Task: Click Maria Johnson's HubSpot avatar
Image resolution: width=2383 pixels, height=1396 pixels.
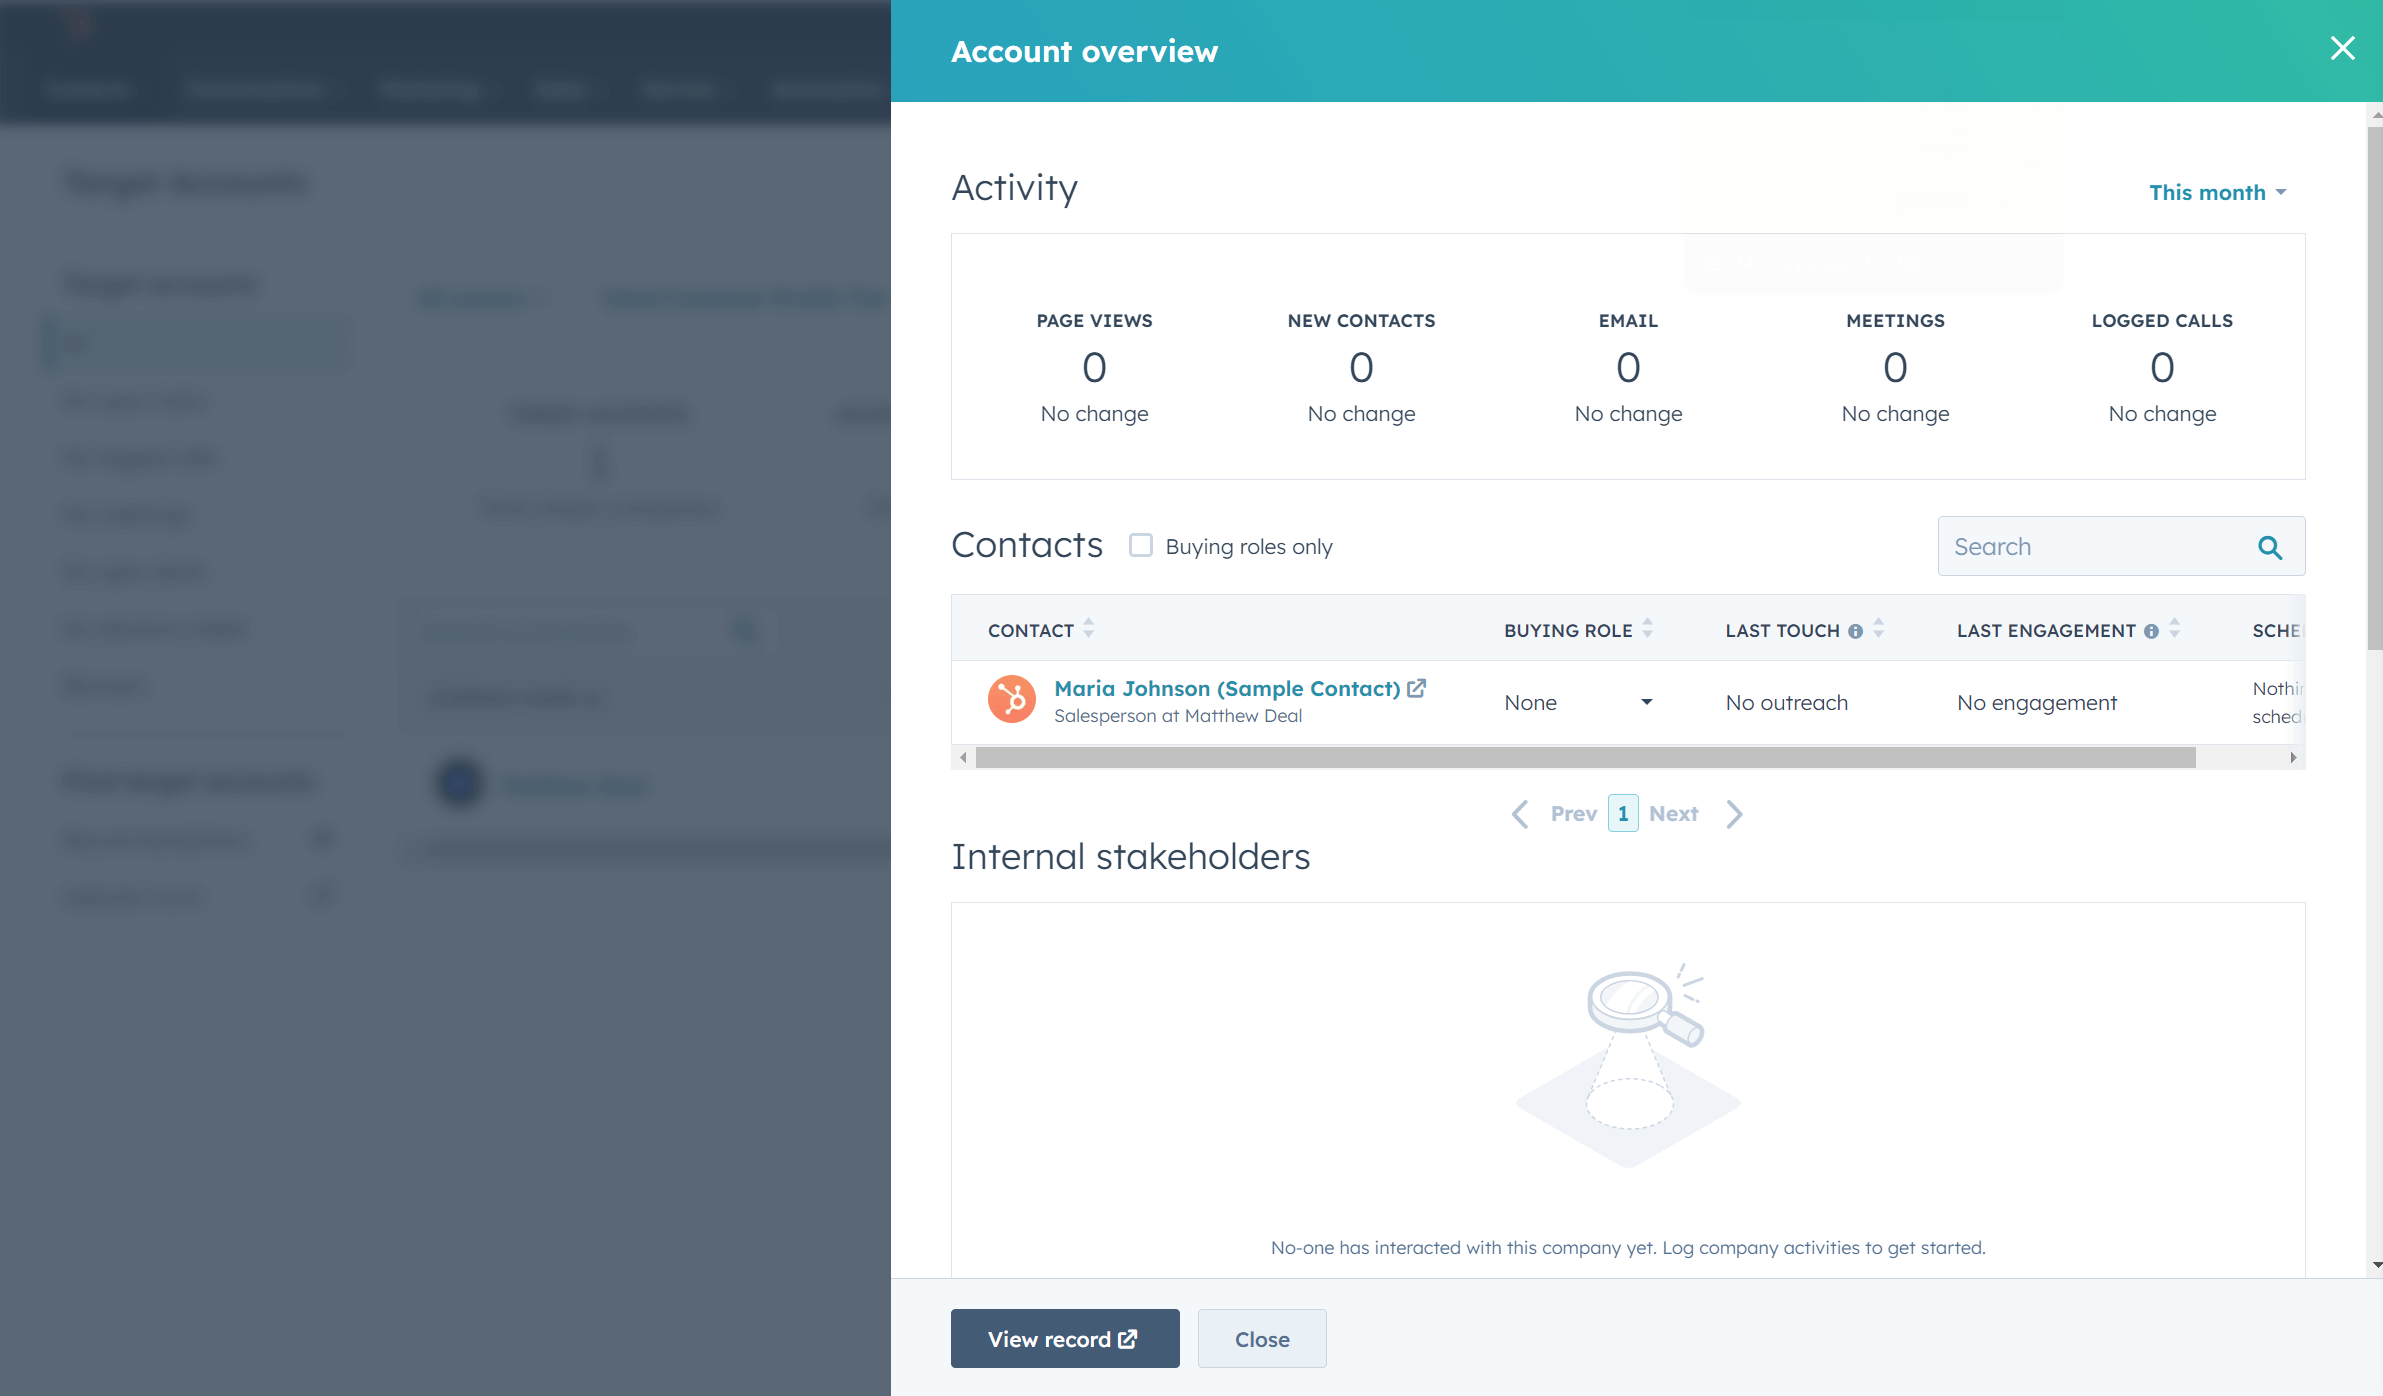Action: (1011, 700)
